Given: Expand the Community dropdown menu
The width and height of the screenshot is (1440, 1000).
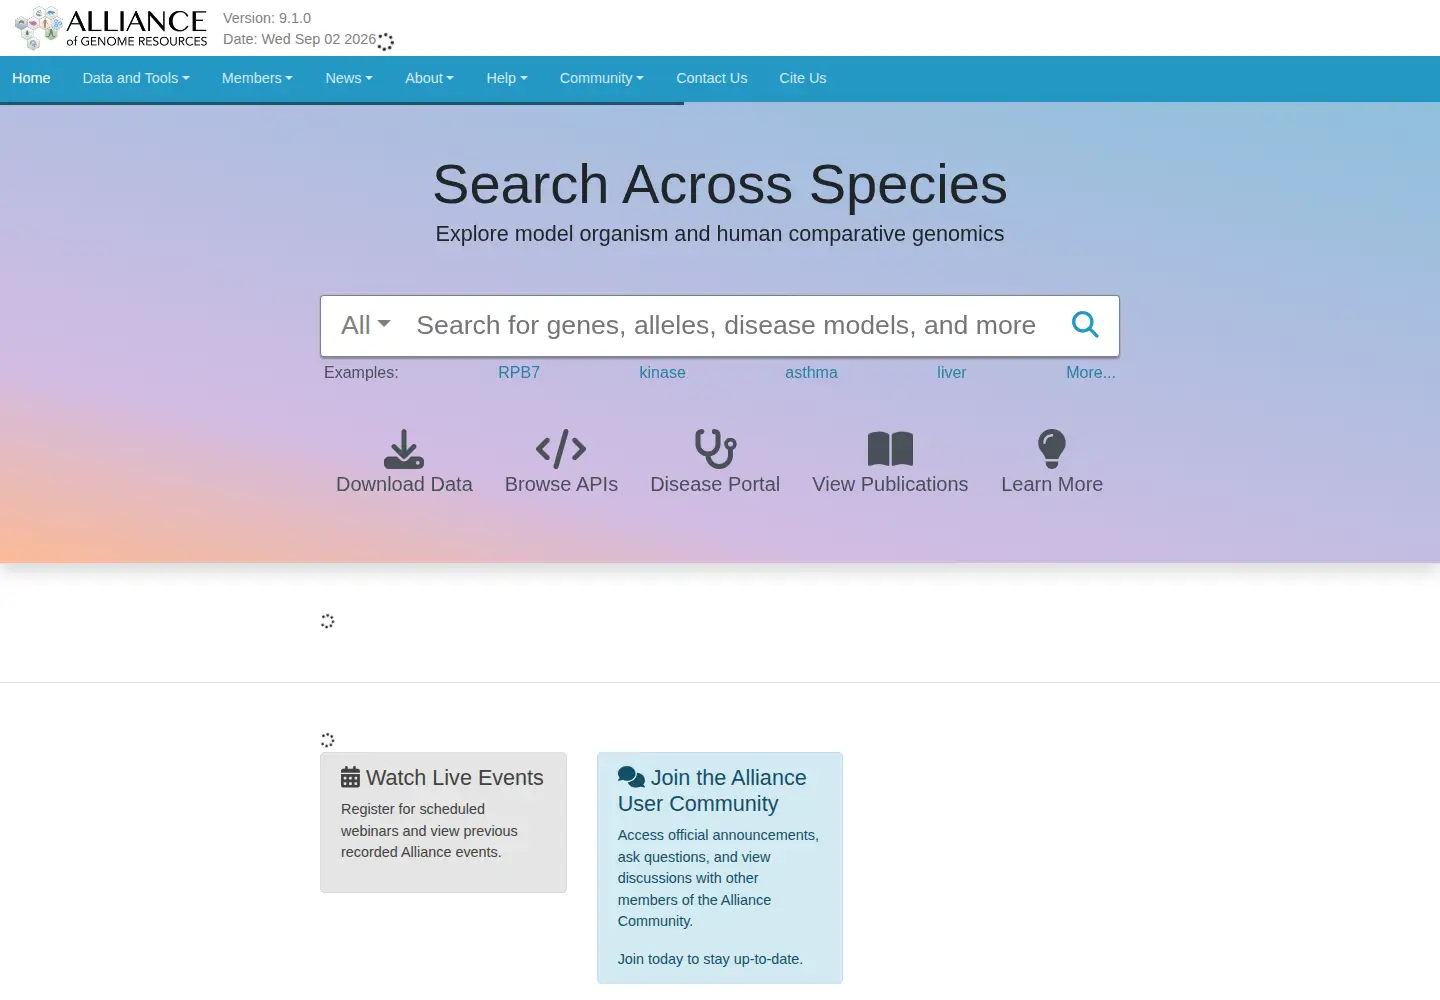Looking at the screenshot, I should tap(602, 78).
